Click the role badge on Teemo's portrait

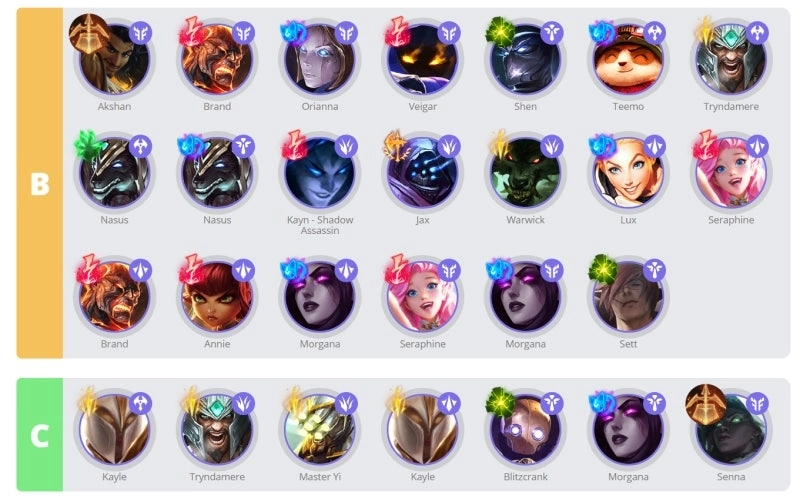pos(655,34)
